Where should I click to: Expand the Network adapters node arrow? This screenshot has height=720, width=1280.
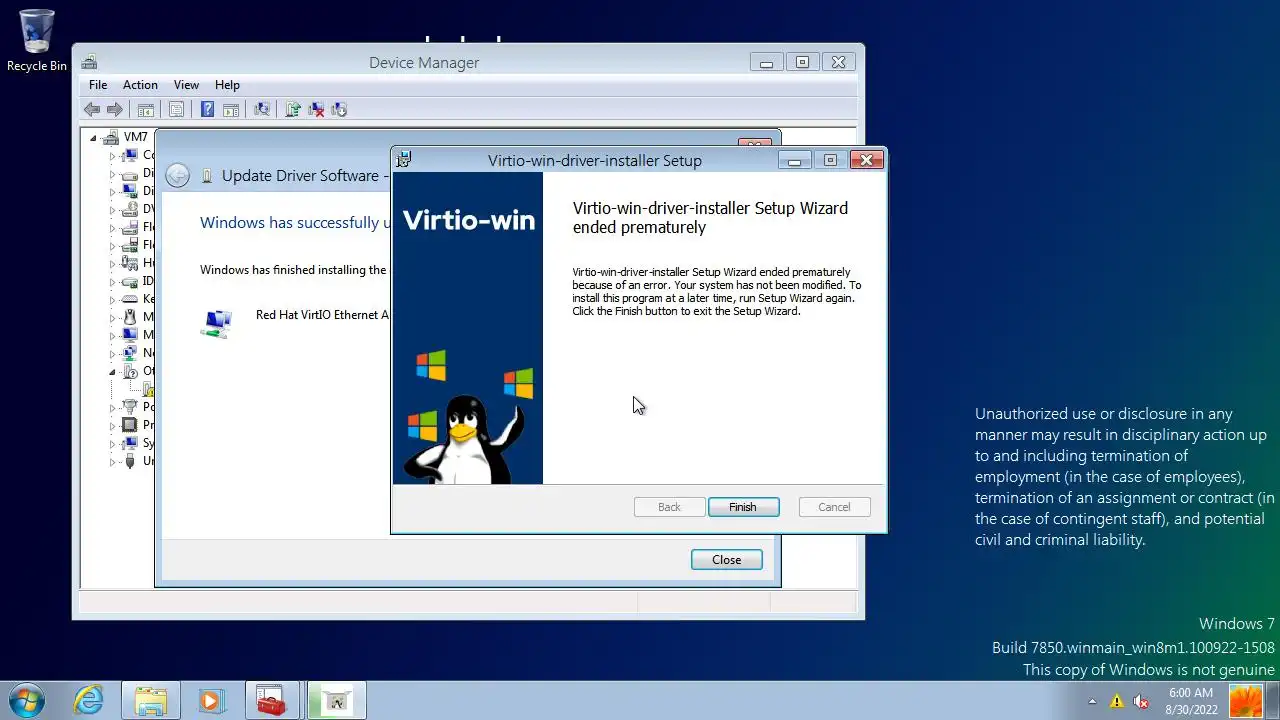click(112, 353)
